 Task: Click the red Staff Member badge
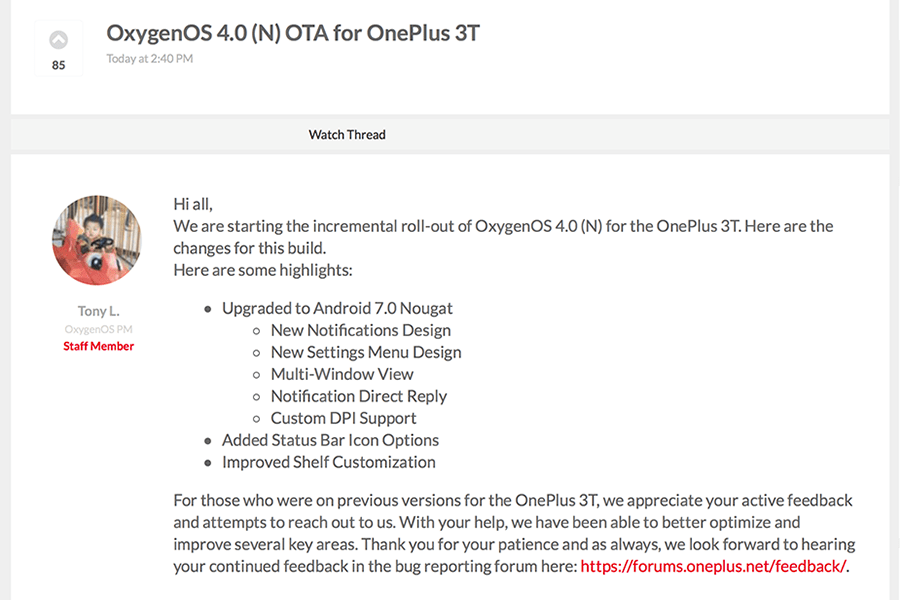pyautogui.click(x=97, y=346)
